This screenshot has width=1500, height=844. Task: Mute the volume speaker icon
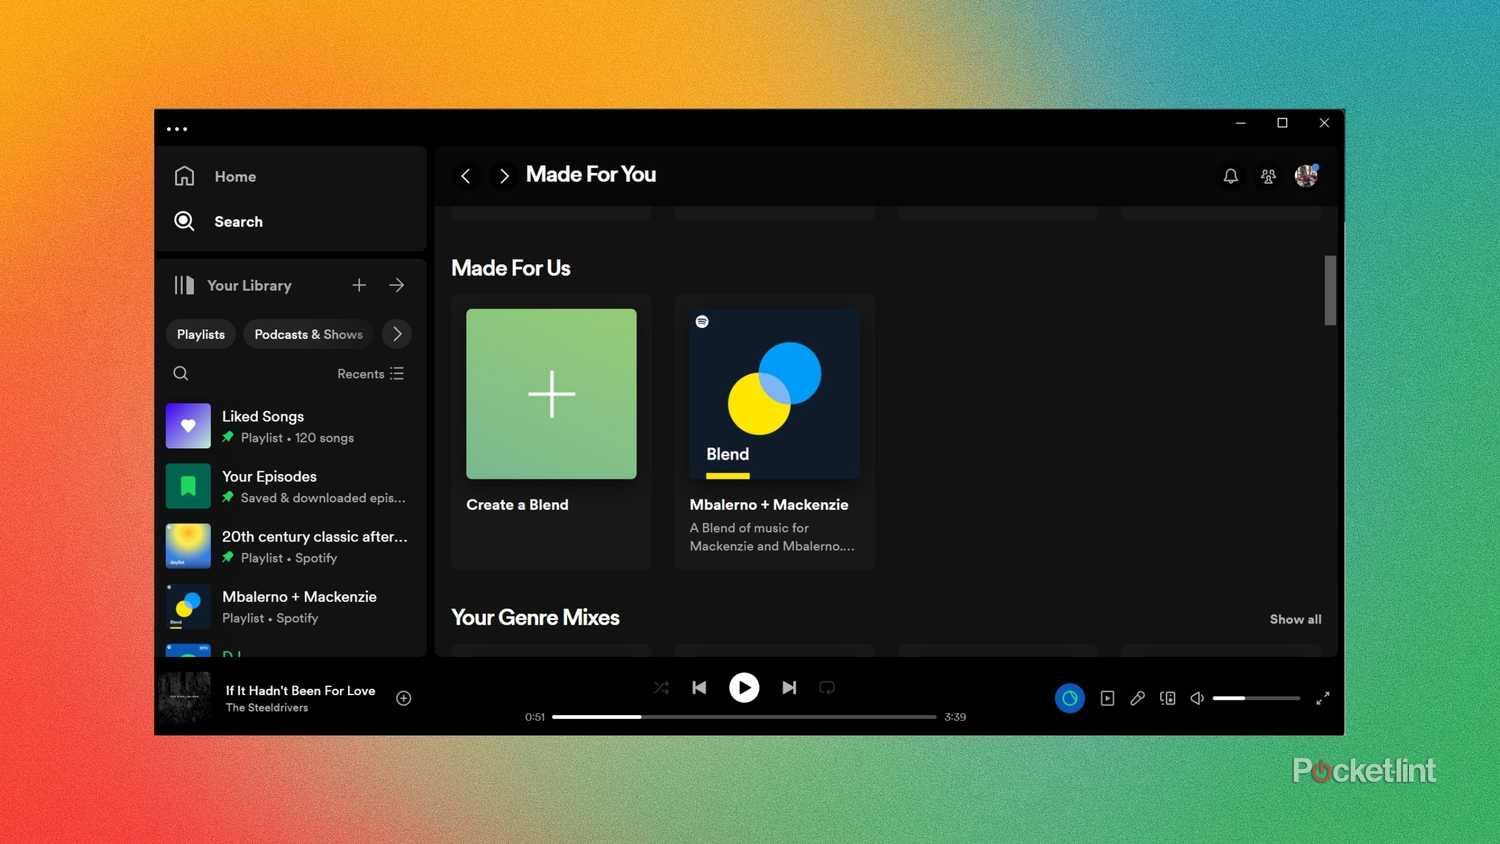point(1197,698)
